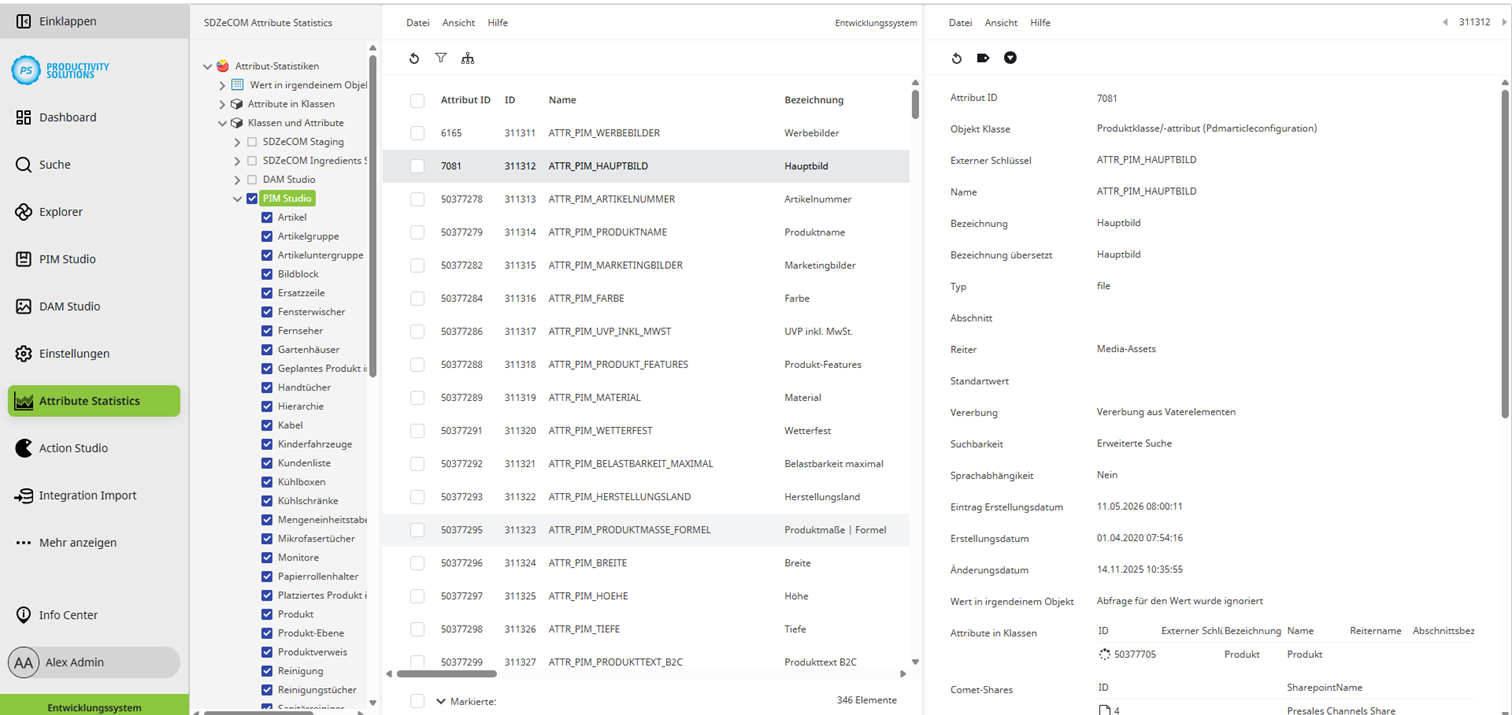
Task: Toggle checkbox next to Markierte footer
Action: click(x=417, y=701)
